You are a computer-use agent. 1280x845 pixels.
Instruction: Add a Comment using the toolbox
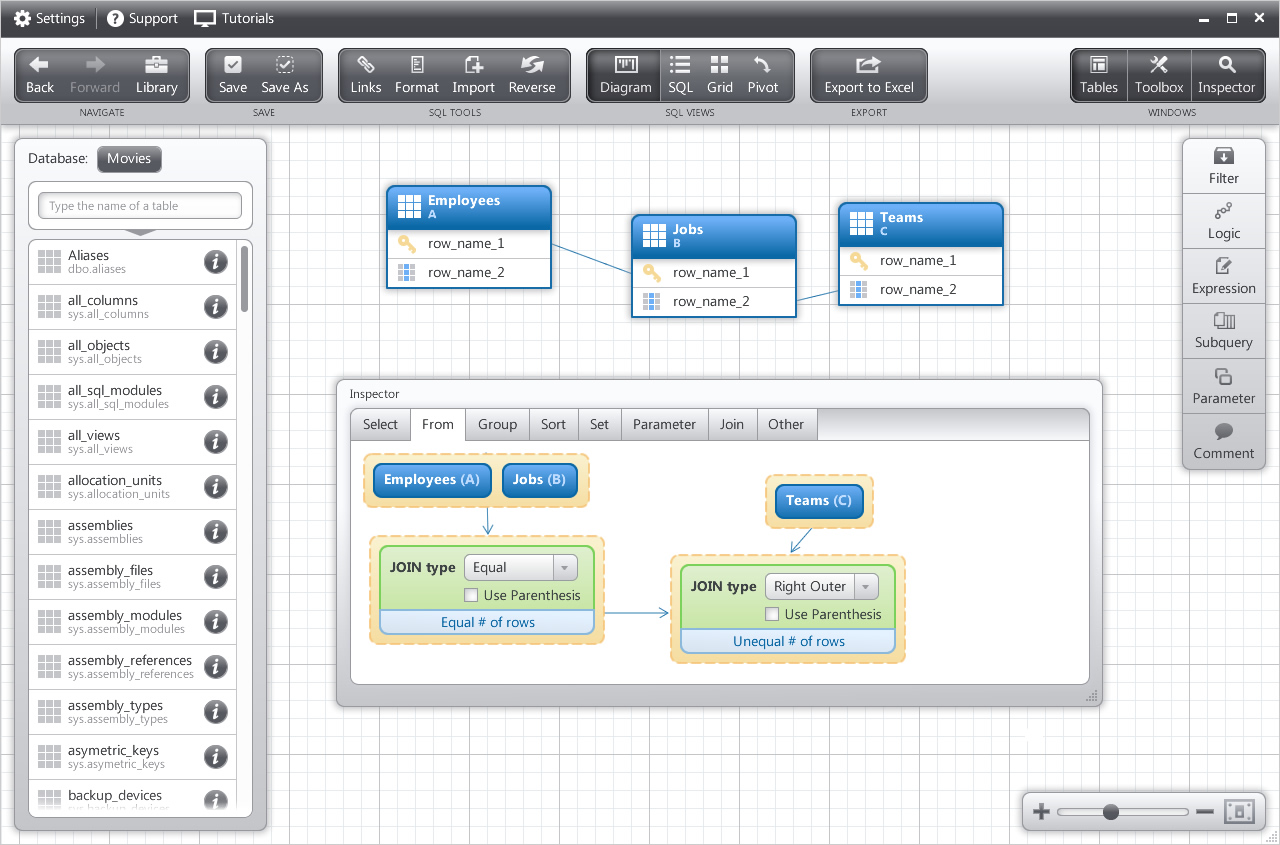point(1223,441)
